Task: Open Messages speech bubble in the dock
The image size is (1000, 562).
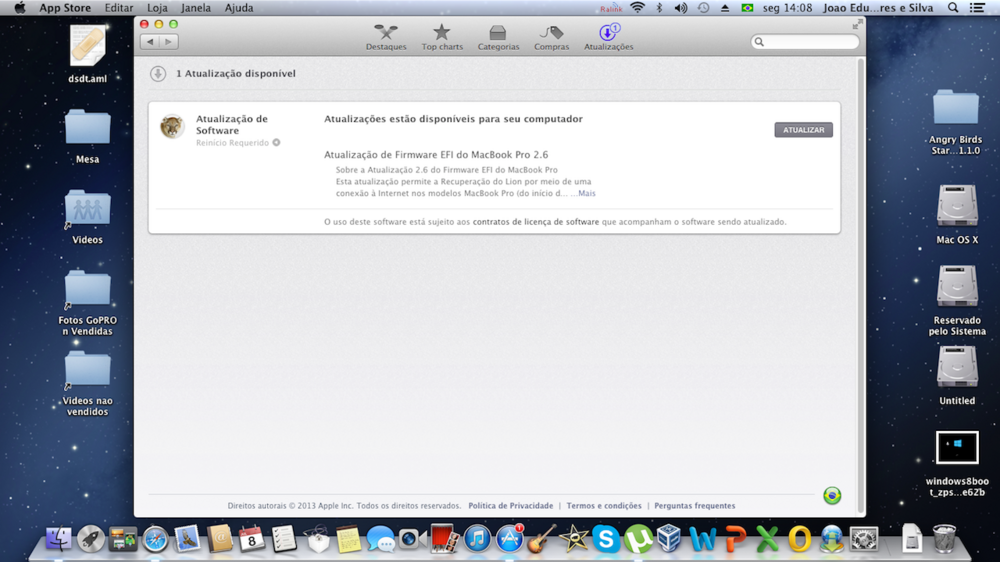Action: [x=381, y=540]
